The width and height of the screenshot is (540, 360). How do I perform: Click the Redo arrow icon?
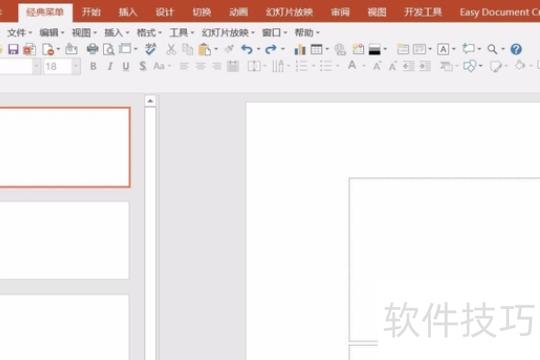coord(271,50)
